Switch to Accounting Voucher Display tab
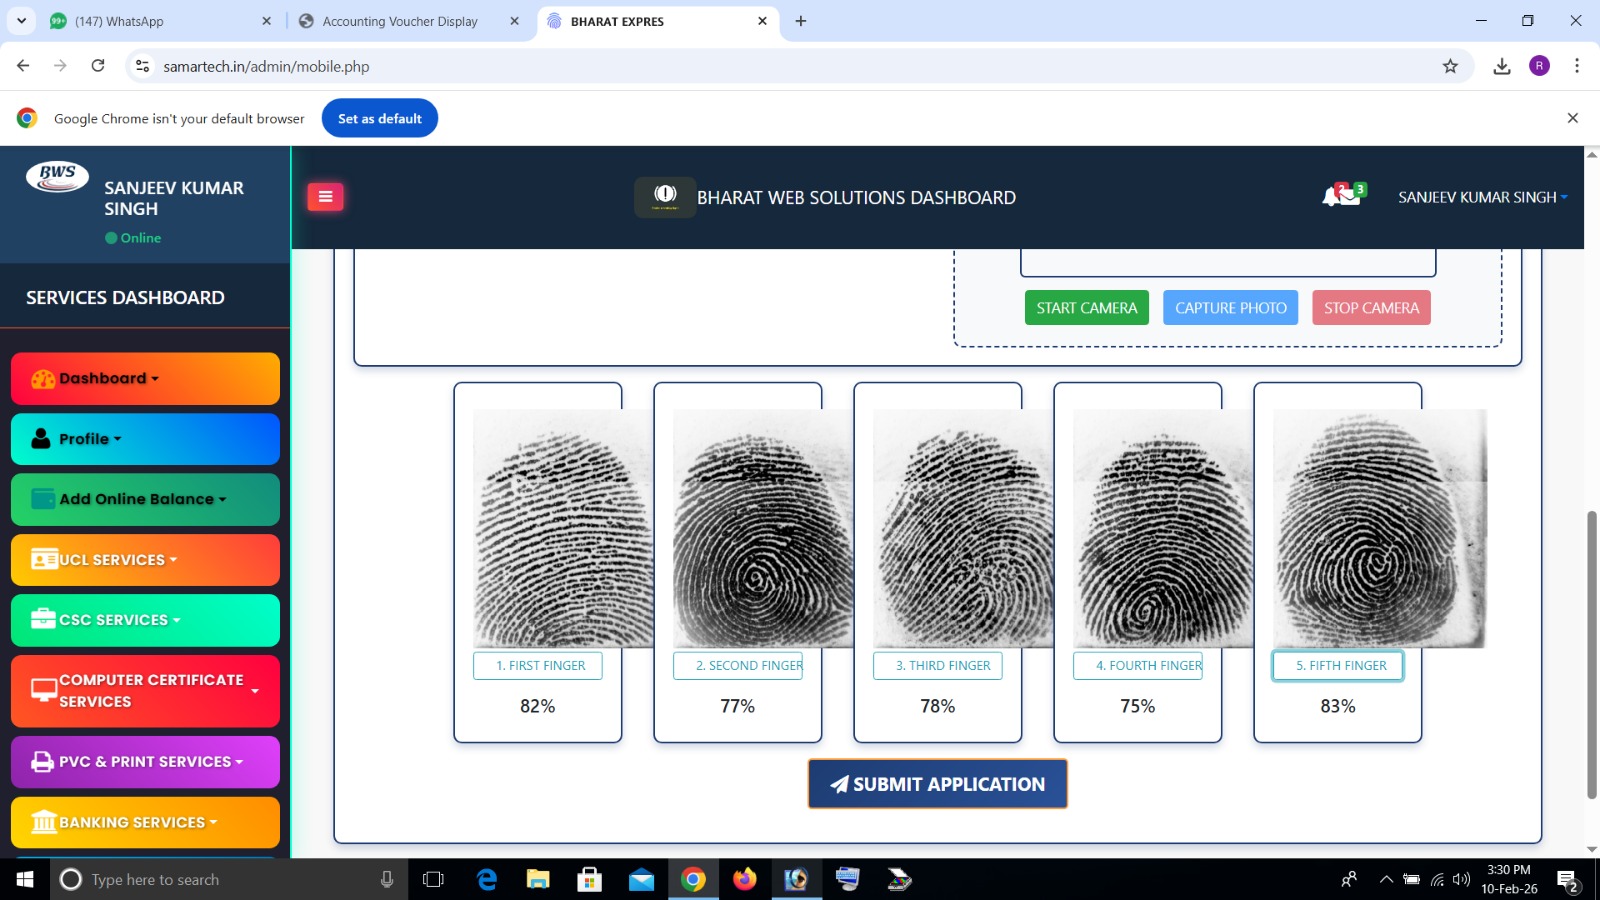This screenshot has width=1600, height=900. (x=400, y=21)
